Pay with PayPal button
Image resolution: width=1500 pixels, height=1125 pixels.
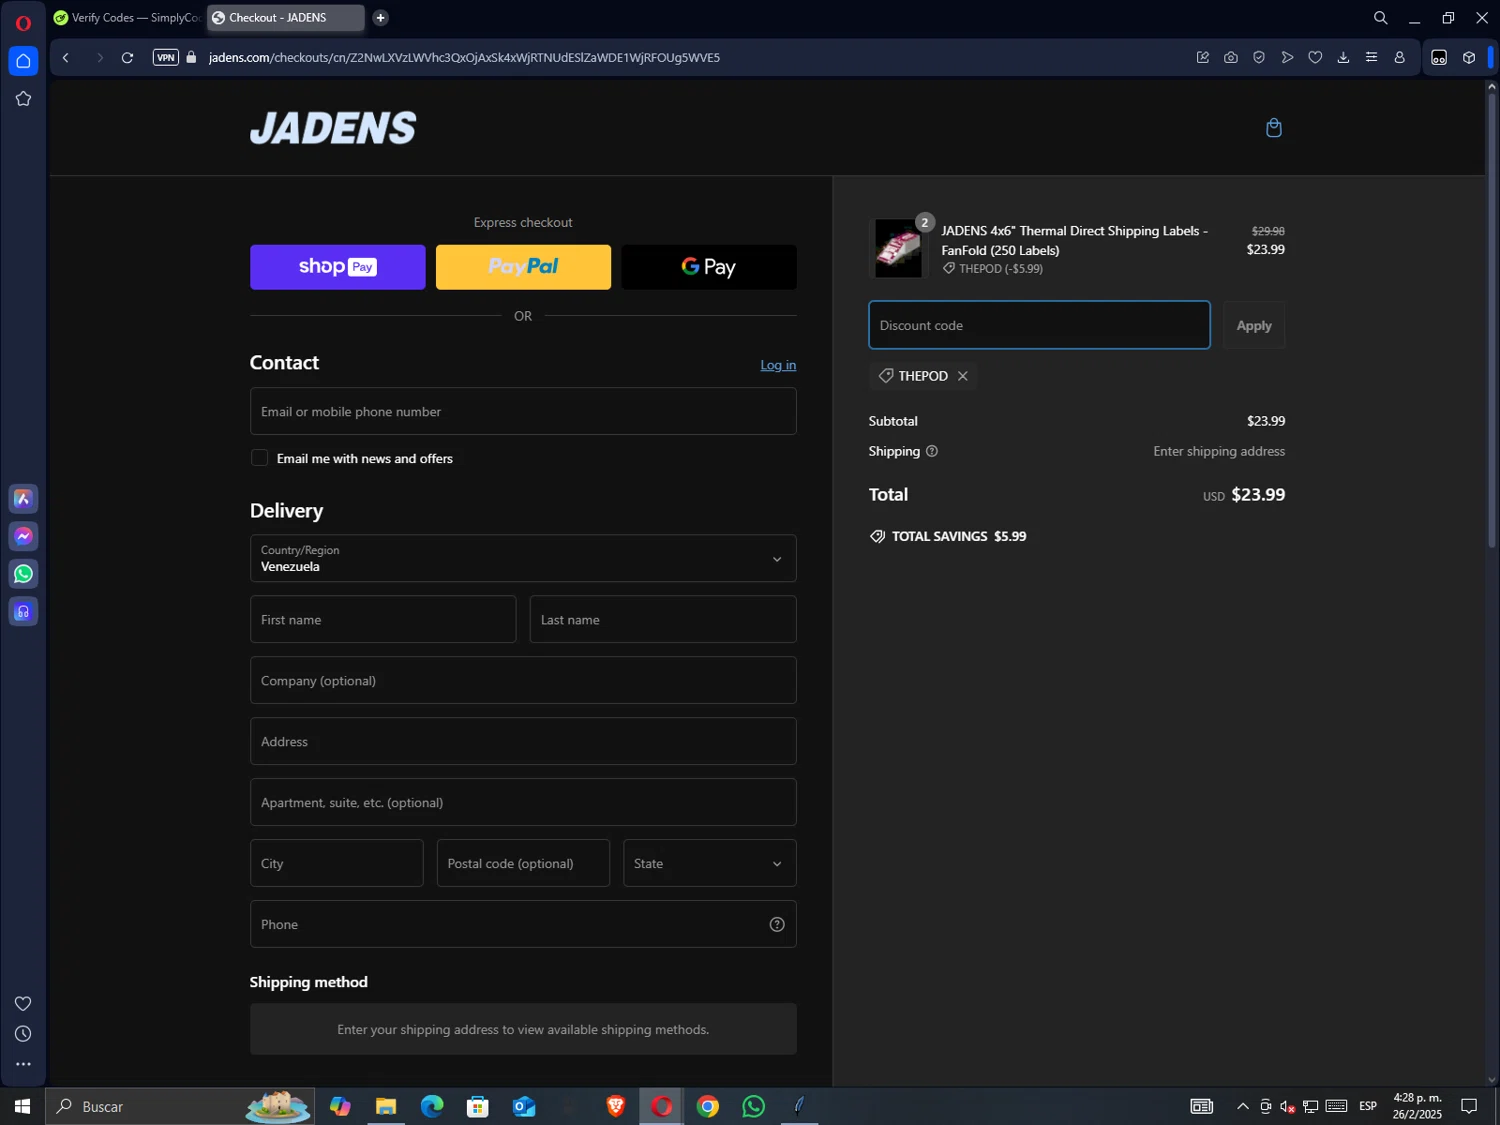click(x=523, y=267)
